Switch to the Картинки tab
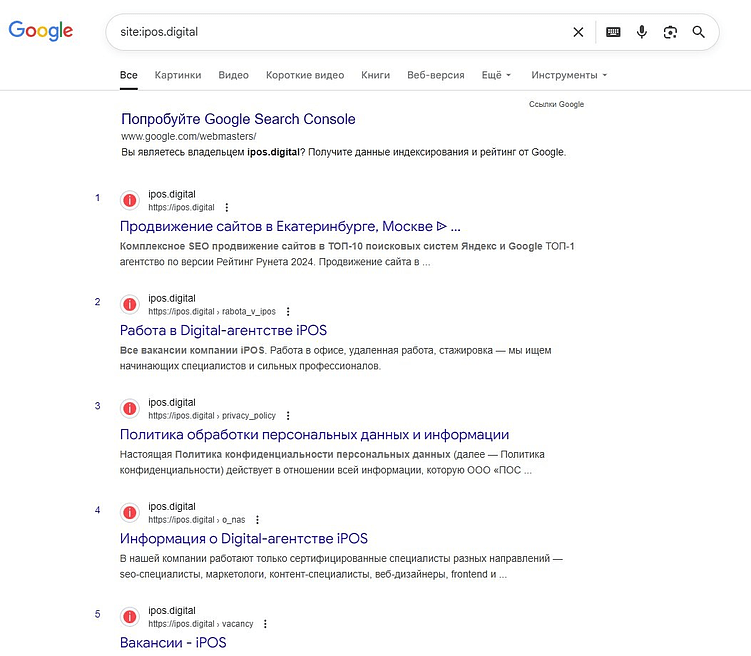 tap(178, 75)
